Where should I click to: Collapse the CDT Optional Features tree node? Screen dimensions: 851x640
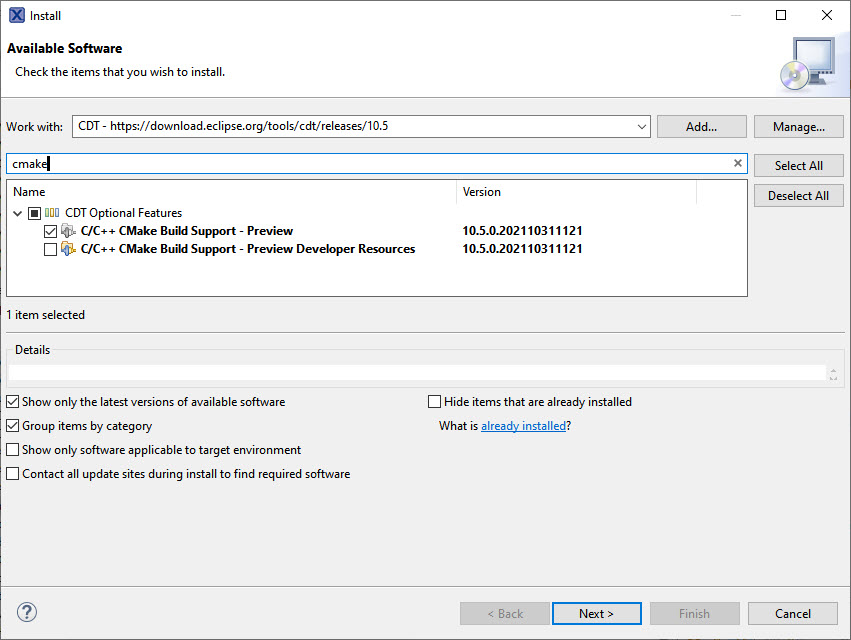point(18,213)
